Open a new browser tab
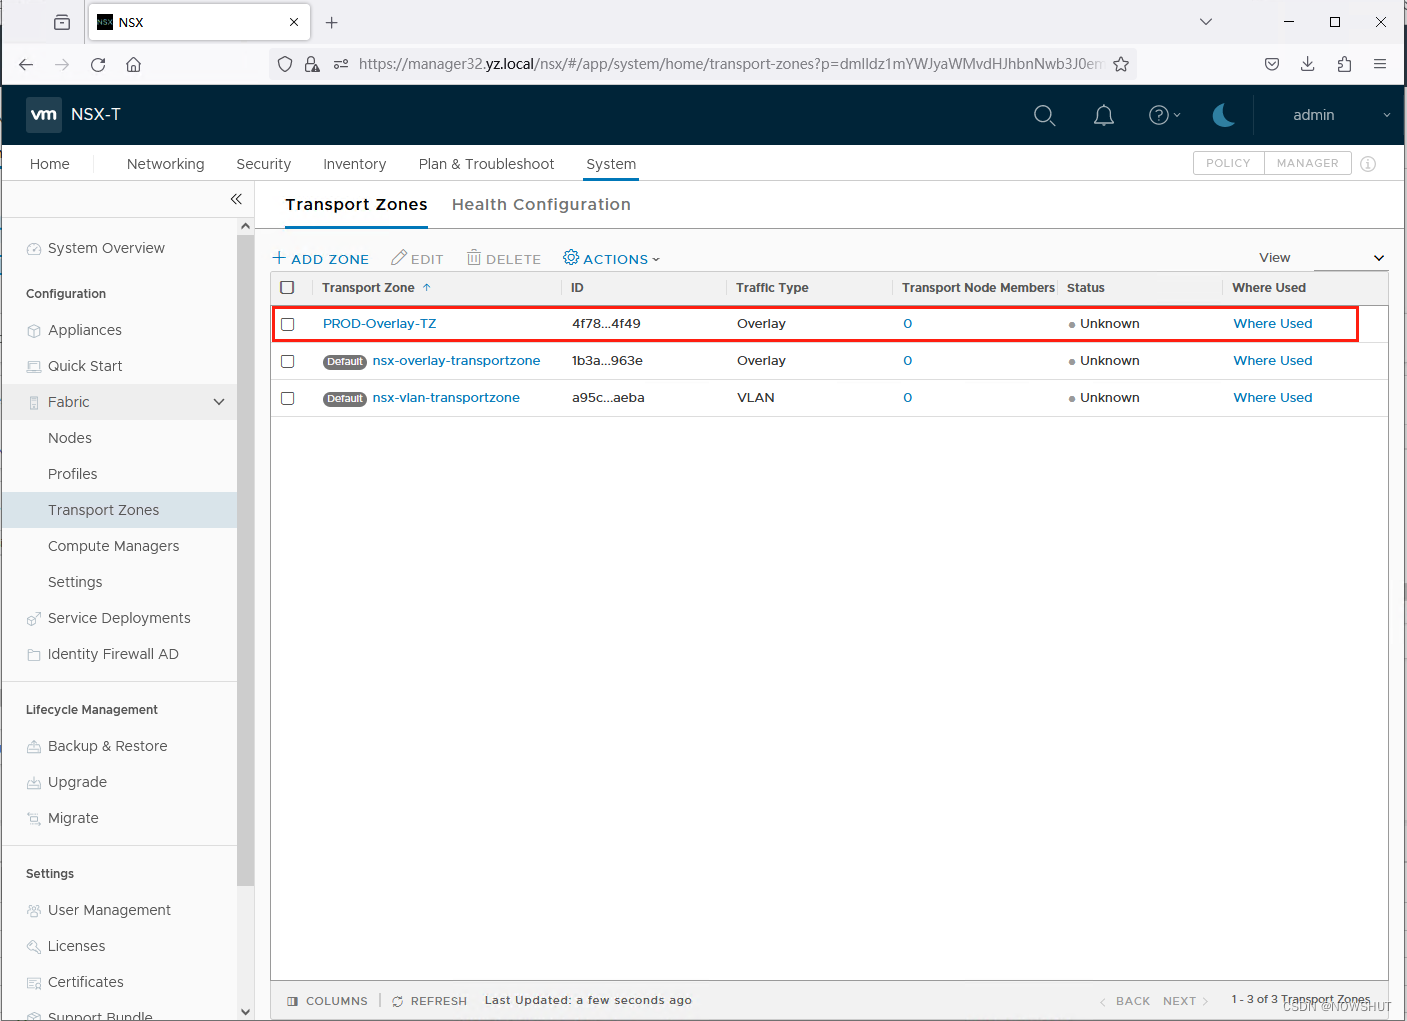The image size is (1407, 1021). click(x=332, y=22)
